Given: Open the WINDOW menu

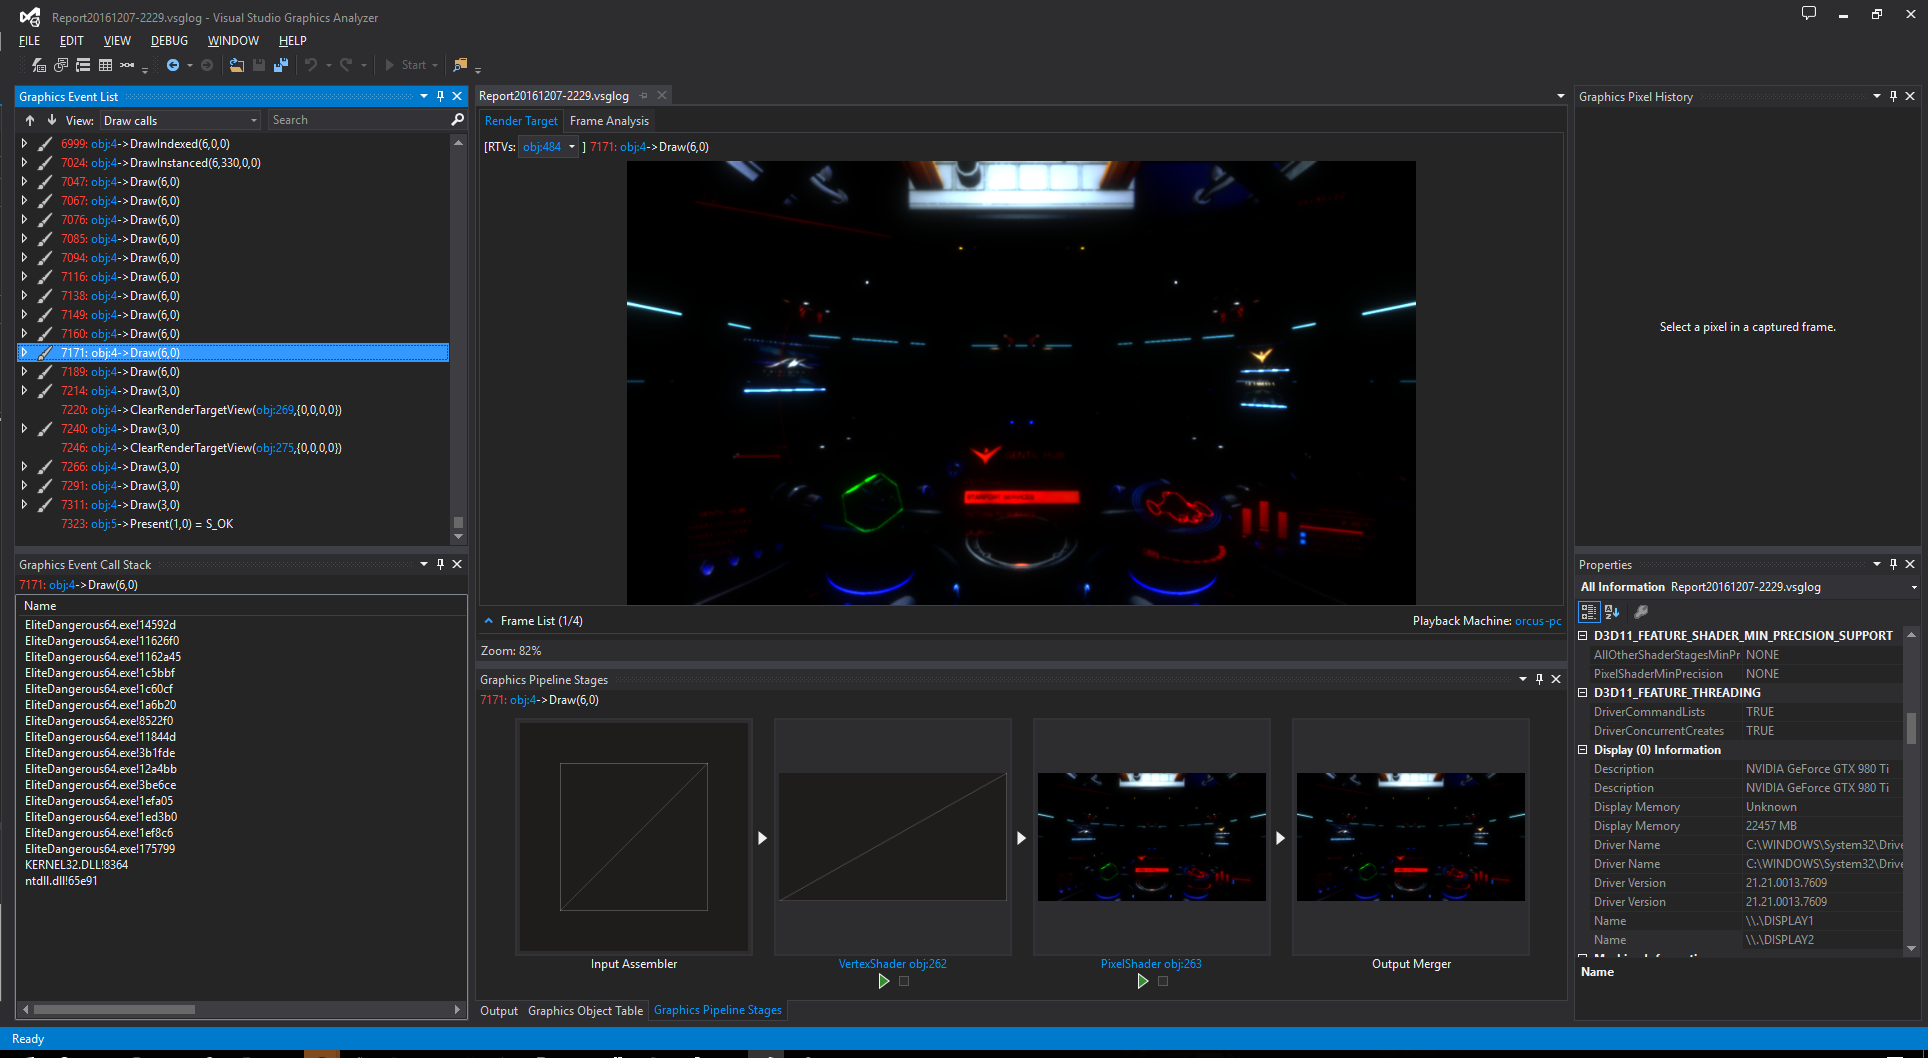Looking at the screenshot, I should click(x=233, y=41).
